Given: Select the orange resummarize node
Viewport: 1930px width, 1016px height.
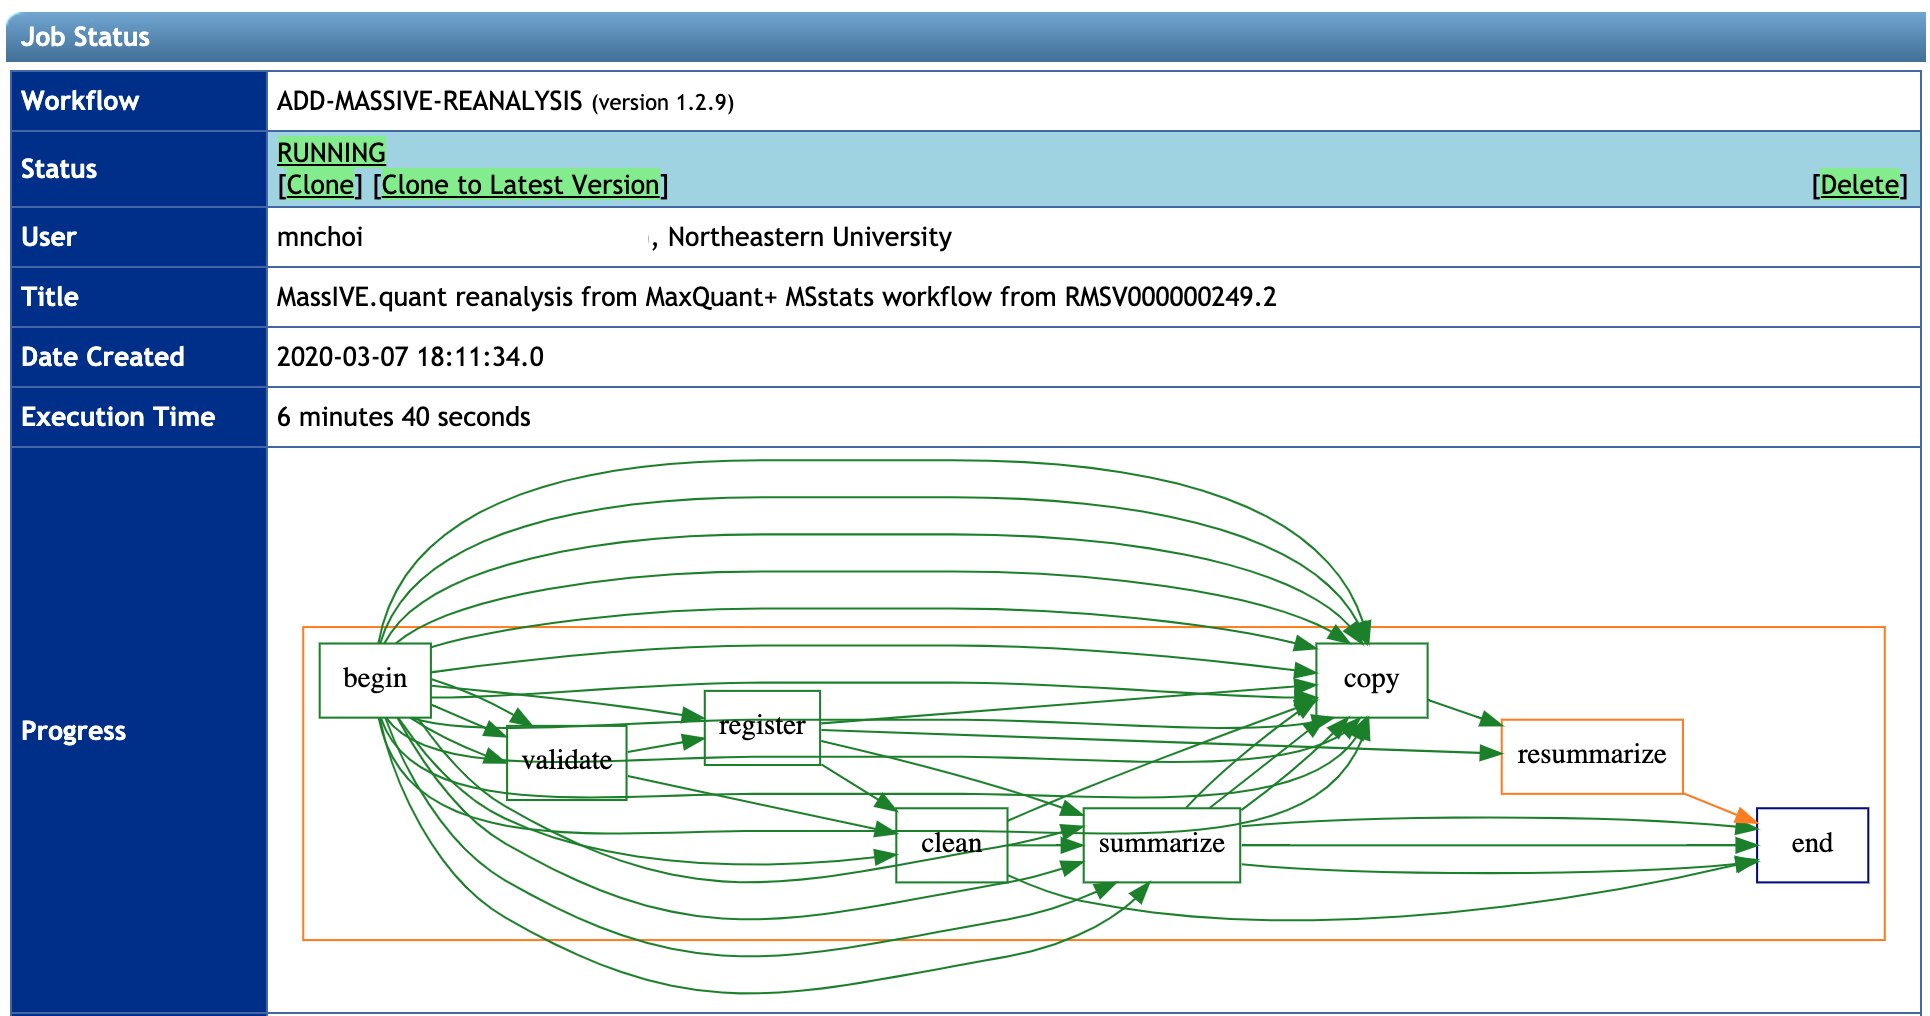Looking at the screenshot, I should [x=1591, y=756].
